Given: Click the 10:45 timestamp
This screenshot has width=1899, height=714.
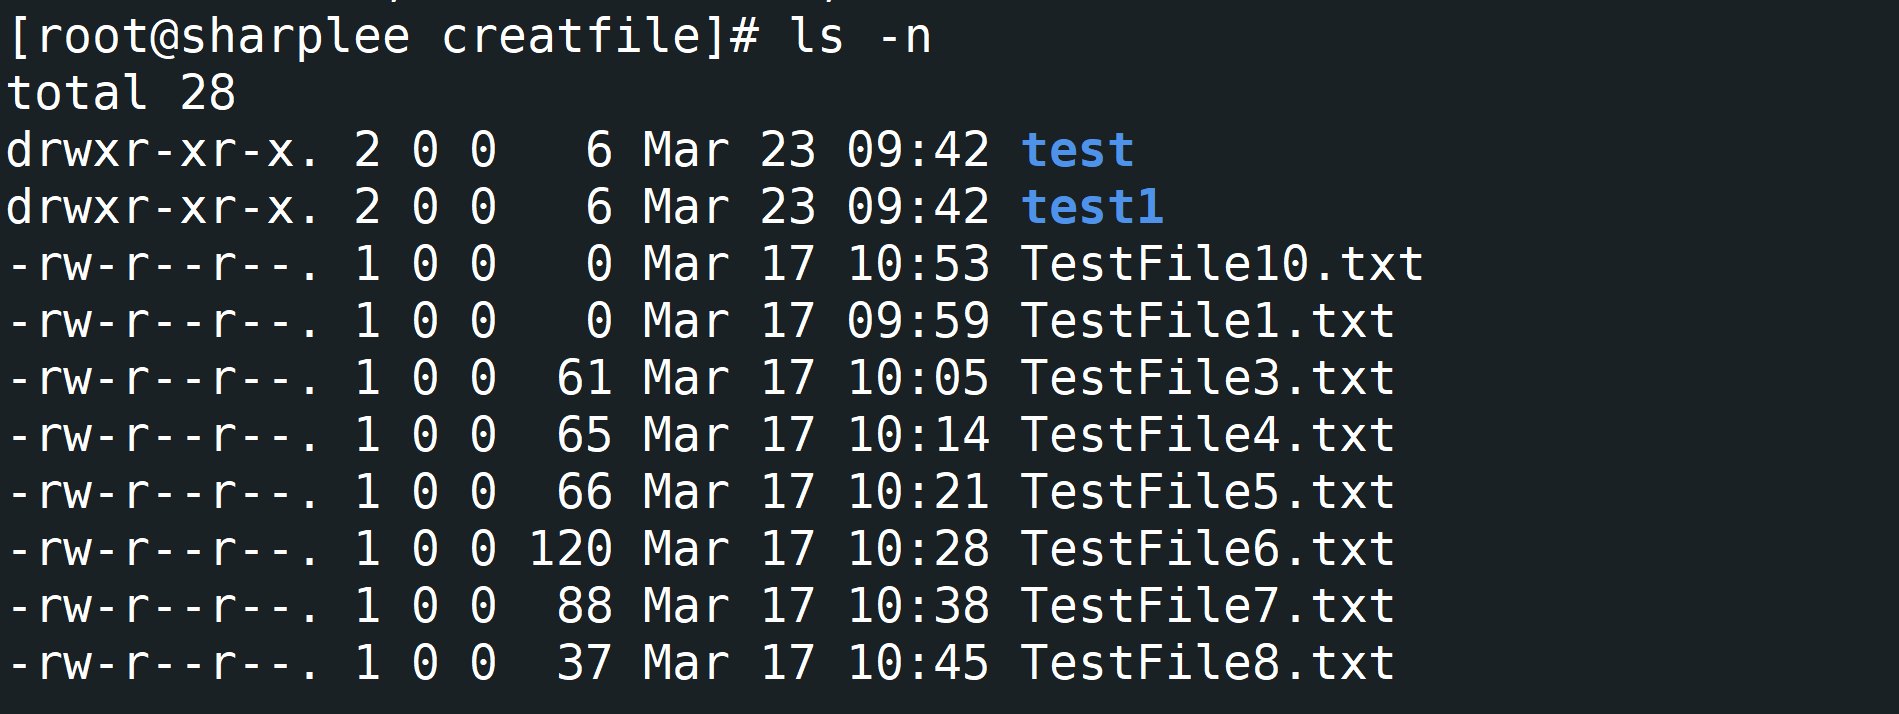Looking at the screenshot, I should pyautogui.click(x=918, y=664).
